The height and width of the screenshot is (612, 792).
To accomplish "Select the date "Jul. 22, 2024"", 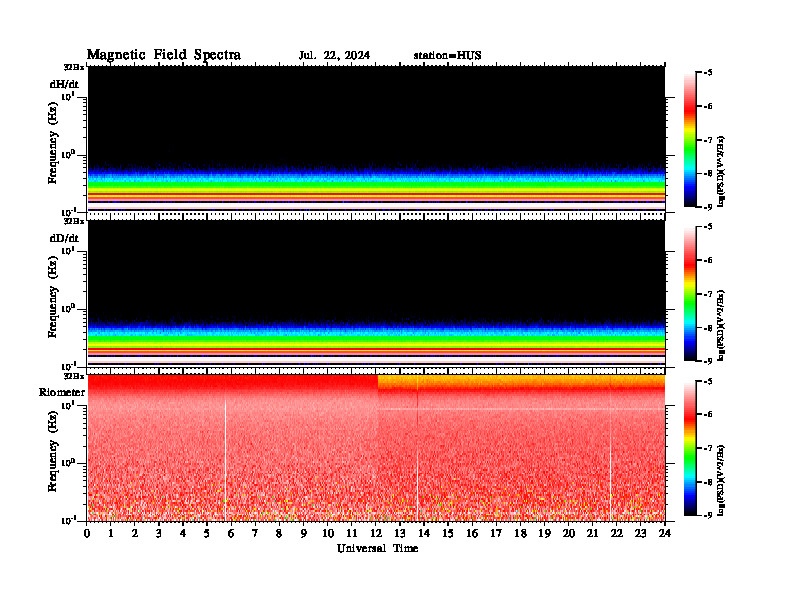I will (334, 56).
